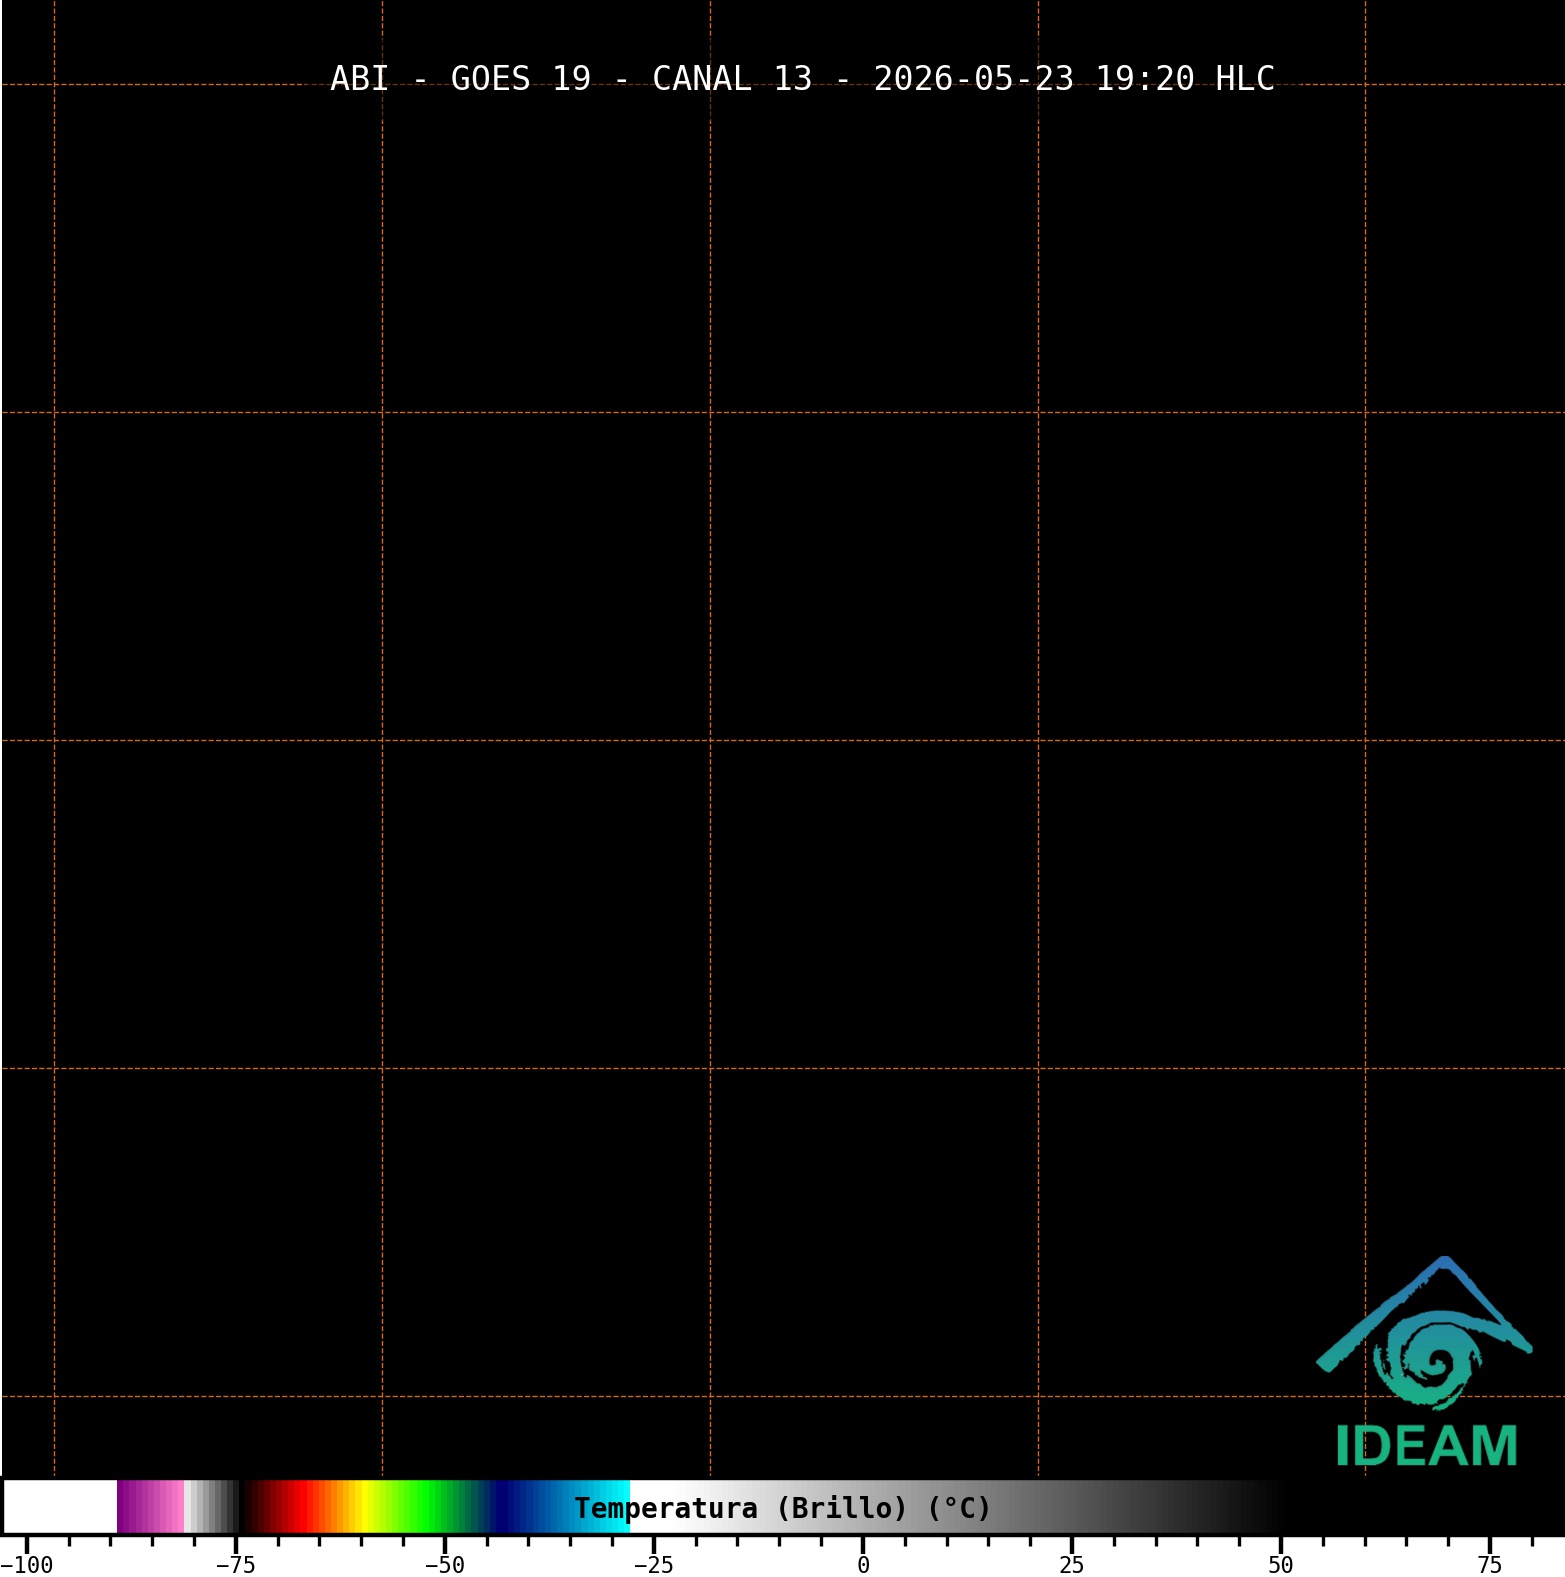The height and width of the screenshot is (1577, 1565).
Task: Click the 75 tick label
Action: click(1490, 1565)
